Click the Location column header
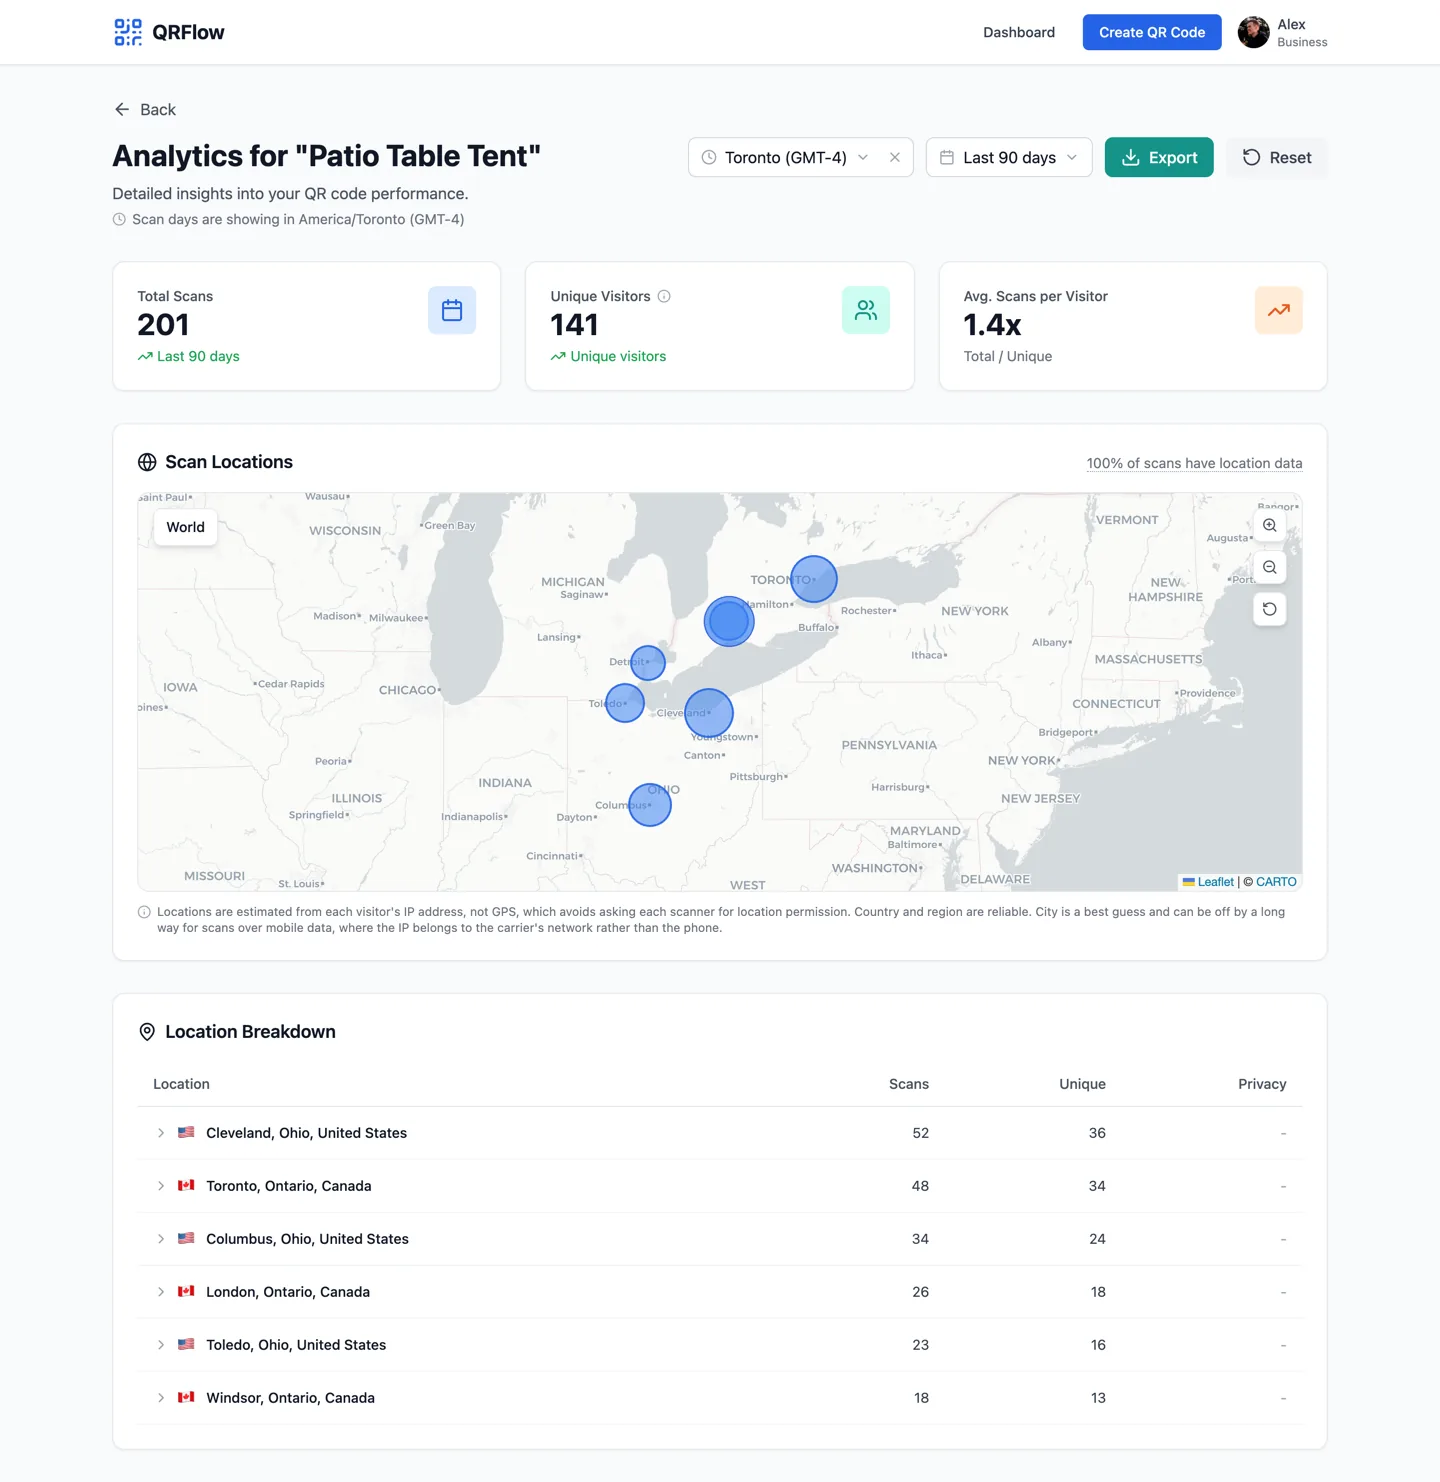Image resolution: width=1440 pixels, height=1482 pixels. pos(181,1084)
